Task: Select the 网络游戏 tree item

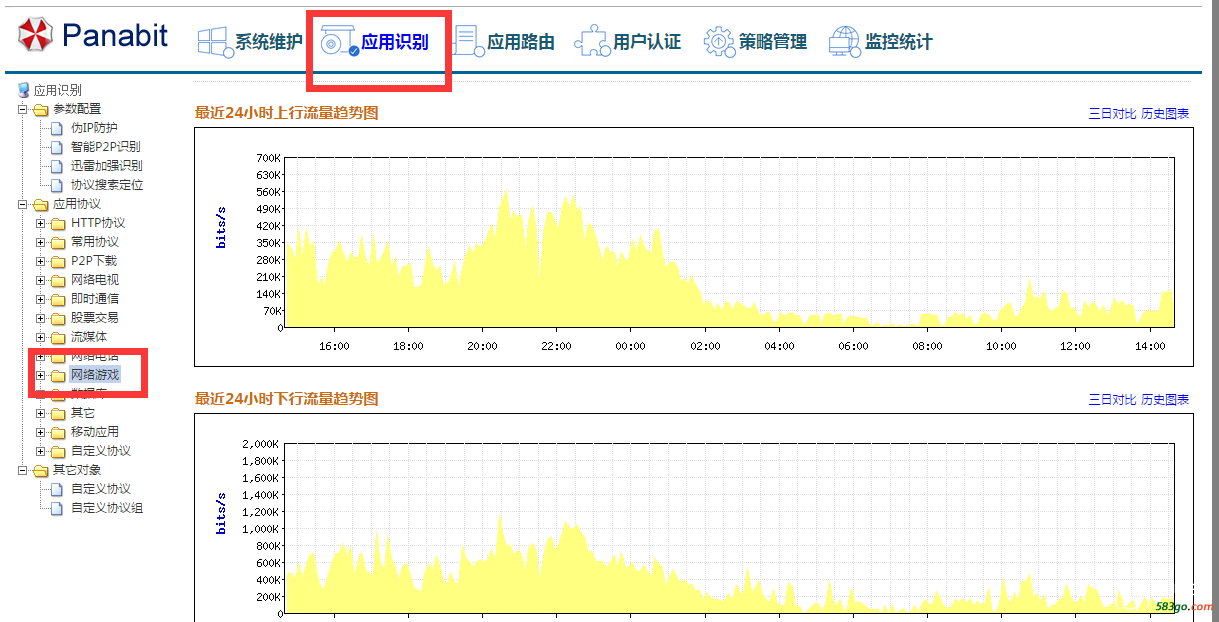Action: [95, 375]
